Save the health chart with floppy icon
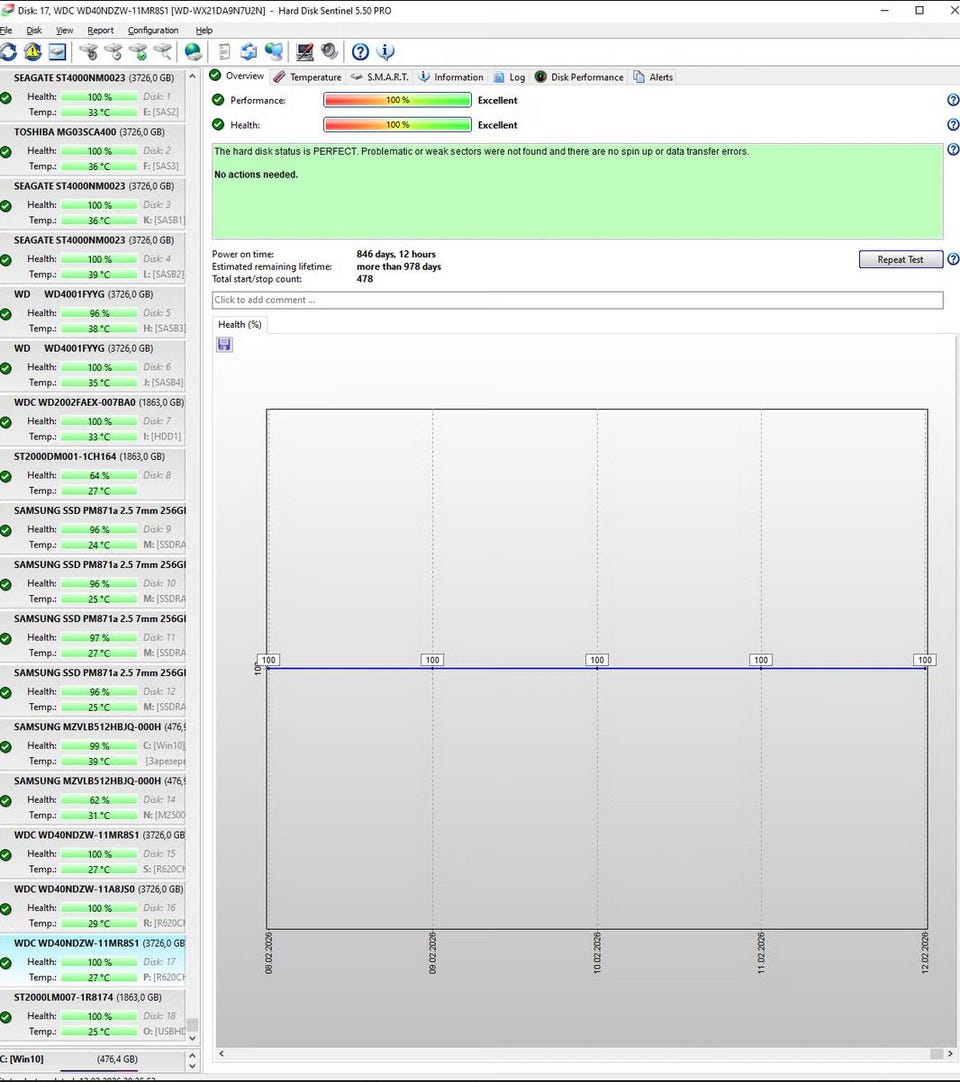960x1082 pixels. pos(224,344)
